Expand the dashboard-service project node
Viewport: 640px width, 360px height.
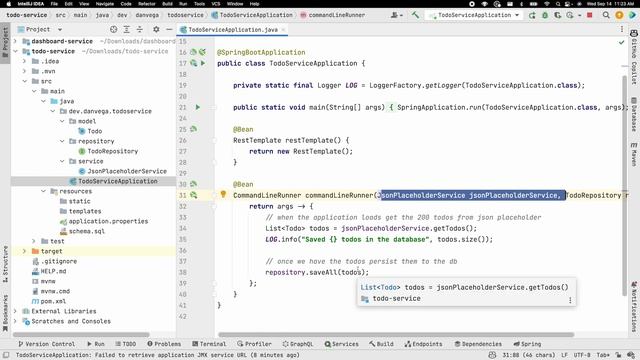pos(16,41)
